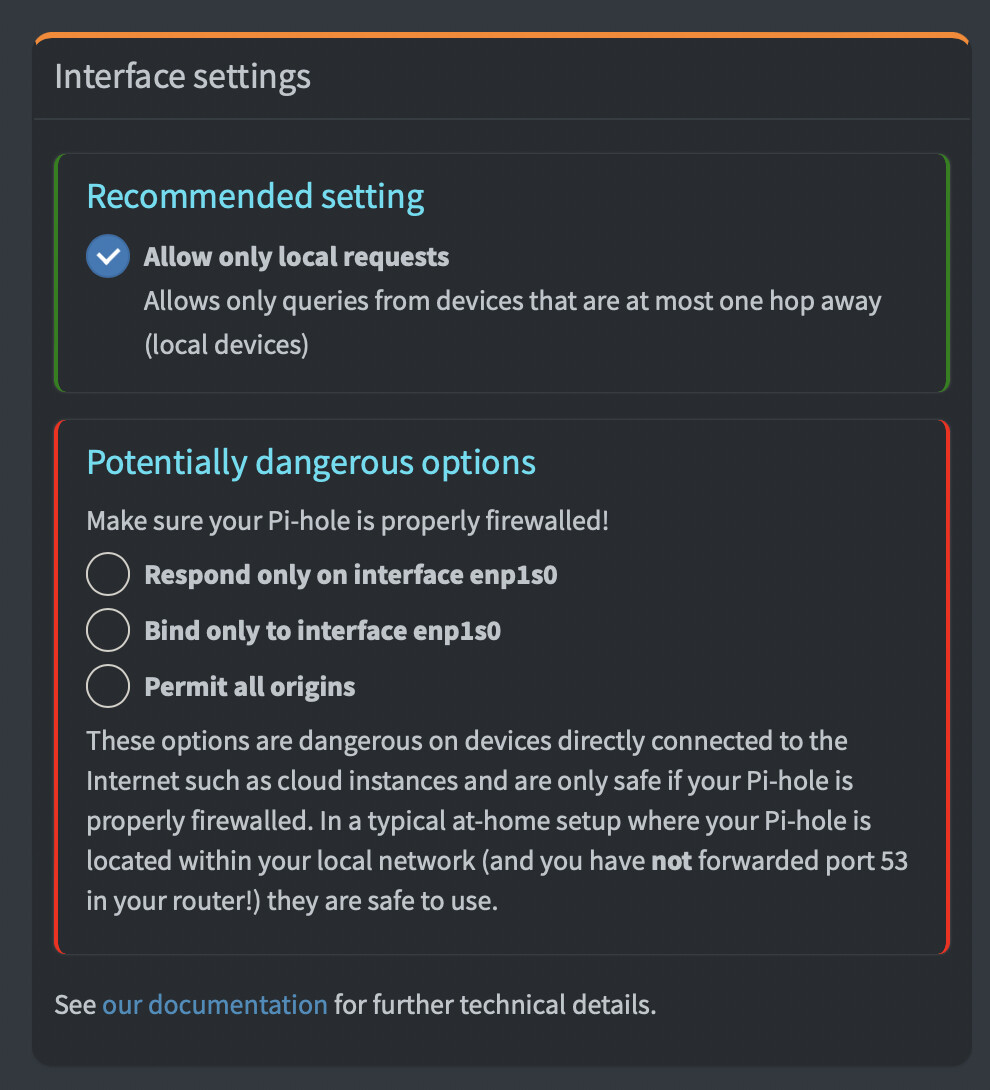Click the firewall warning text
This screenshot has height=1090, width=990.
tap(347, 520)
